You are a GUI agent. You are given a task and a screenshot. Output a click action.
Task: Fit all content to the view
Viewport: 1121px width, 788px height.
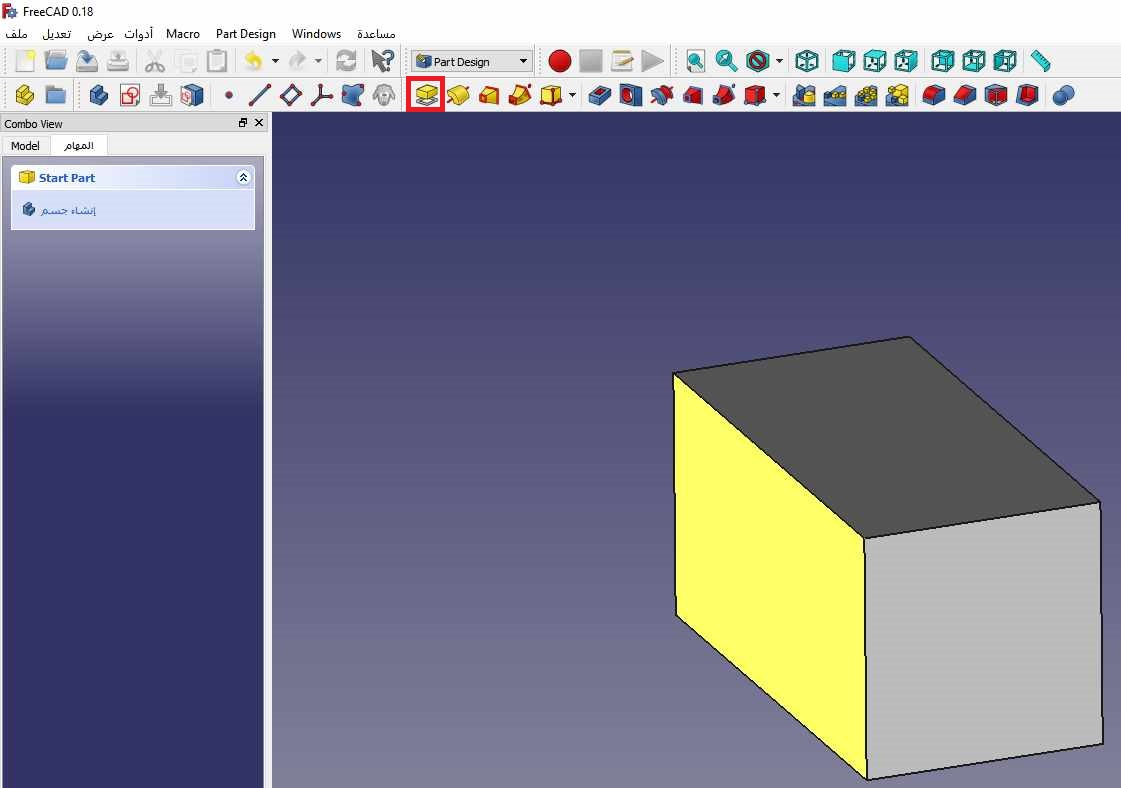[695, 61]
